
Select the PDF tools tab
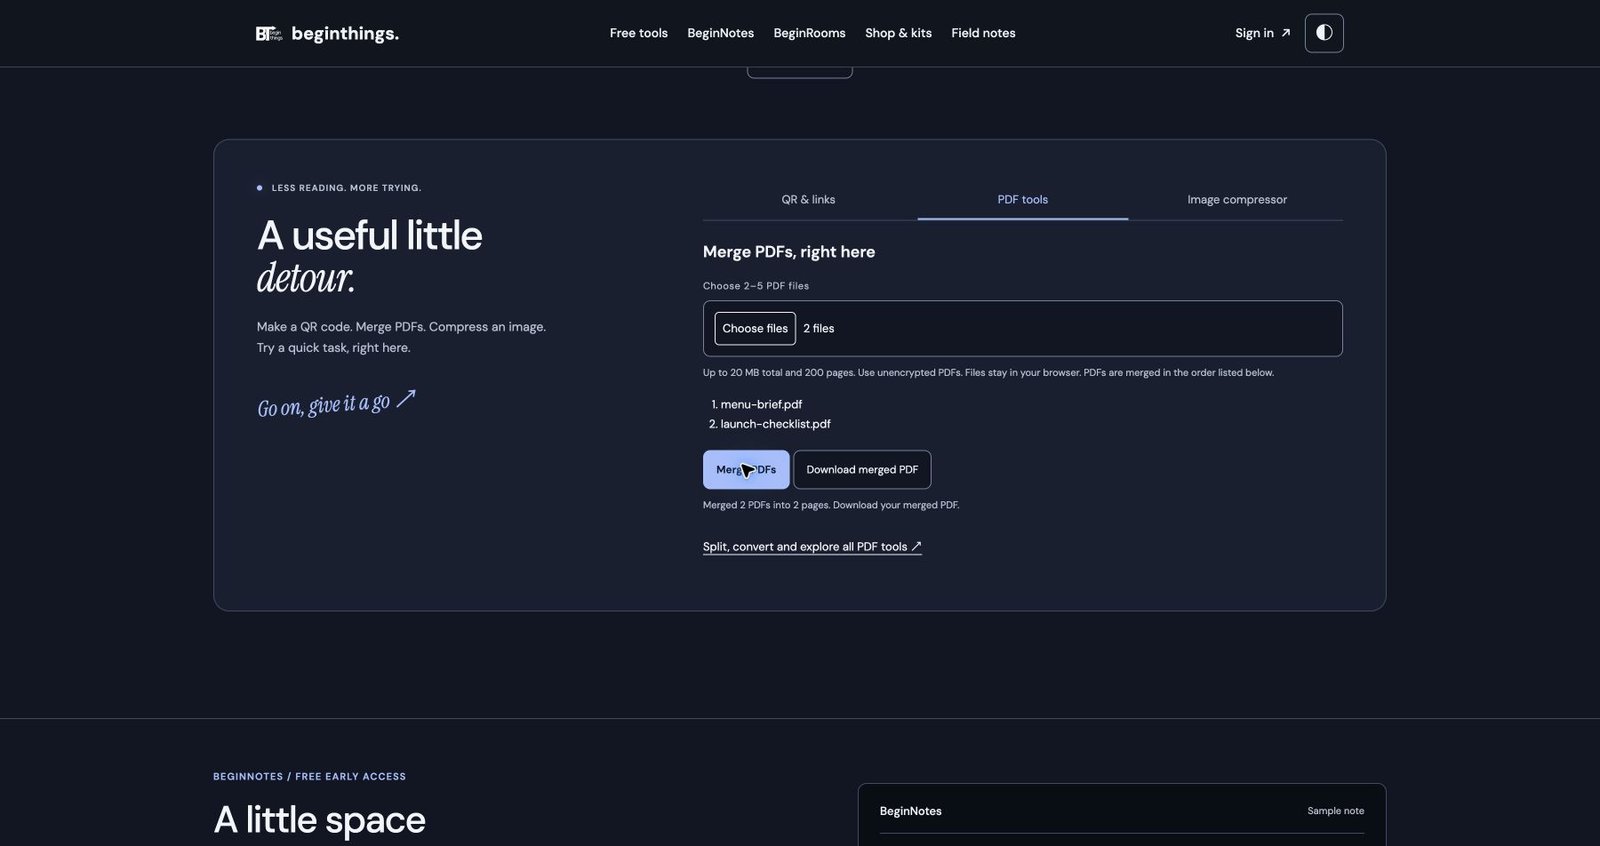(1023, 200)
